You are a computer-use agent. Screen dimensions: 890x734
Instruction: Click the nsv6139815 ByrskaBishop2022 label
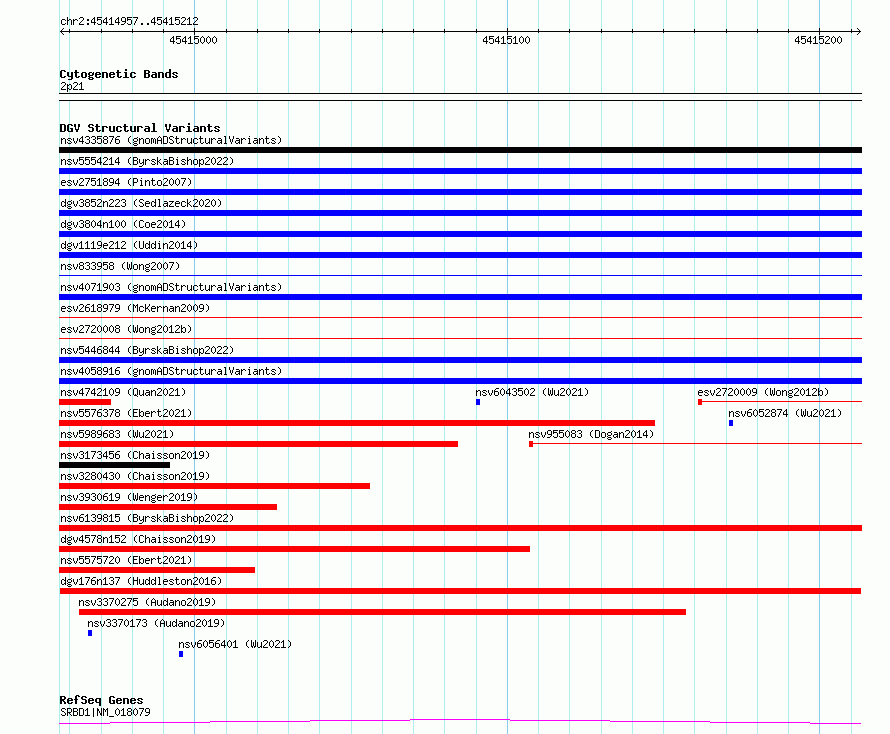[x=147, y=518]
